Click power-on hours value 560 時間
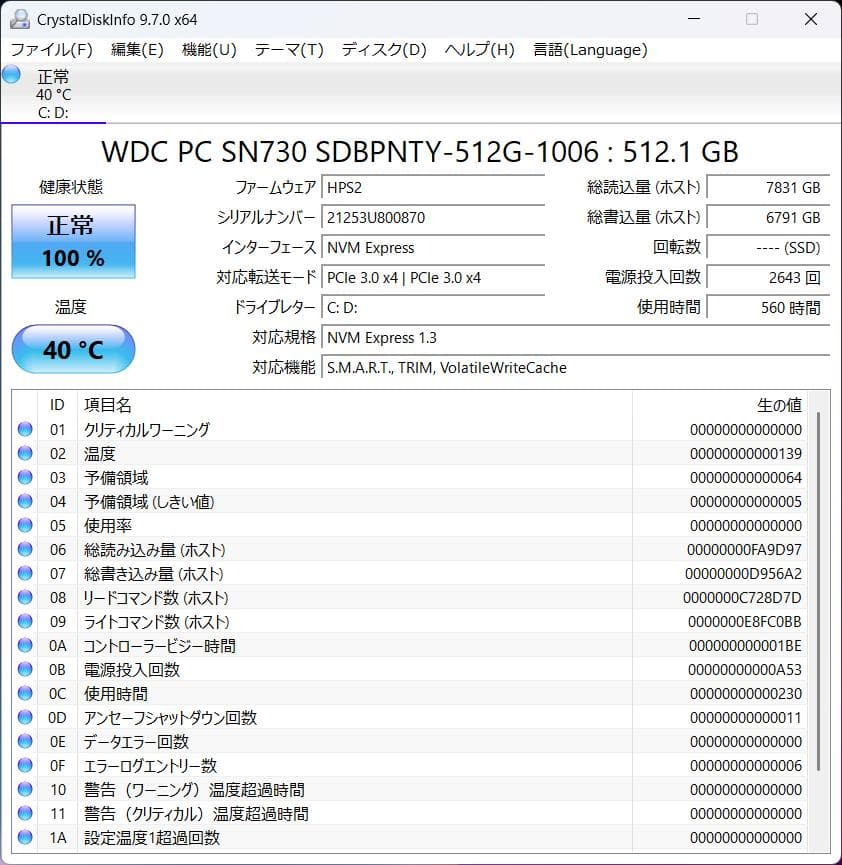The height and width of the screenshot is (865, 842). pos(768,307)
